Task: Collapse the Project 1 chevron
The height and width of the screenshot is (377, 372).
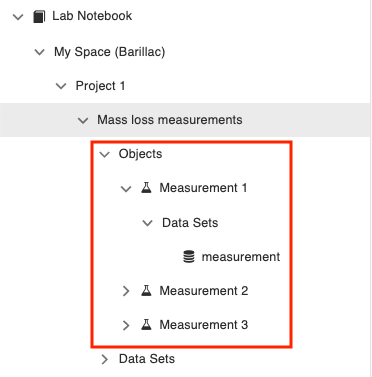Action: pos(61,86)
